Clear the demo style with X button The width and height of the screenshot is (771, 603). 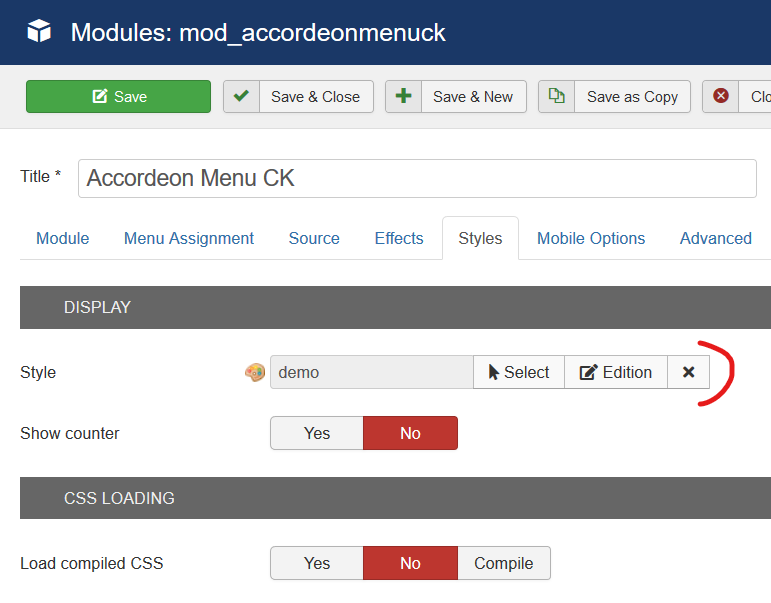point(688,372)
